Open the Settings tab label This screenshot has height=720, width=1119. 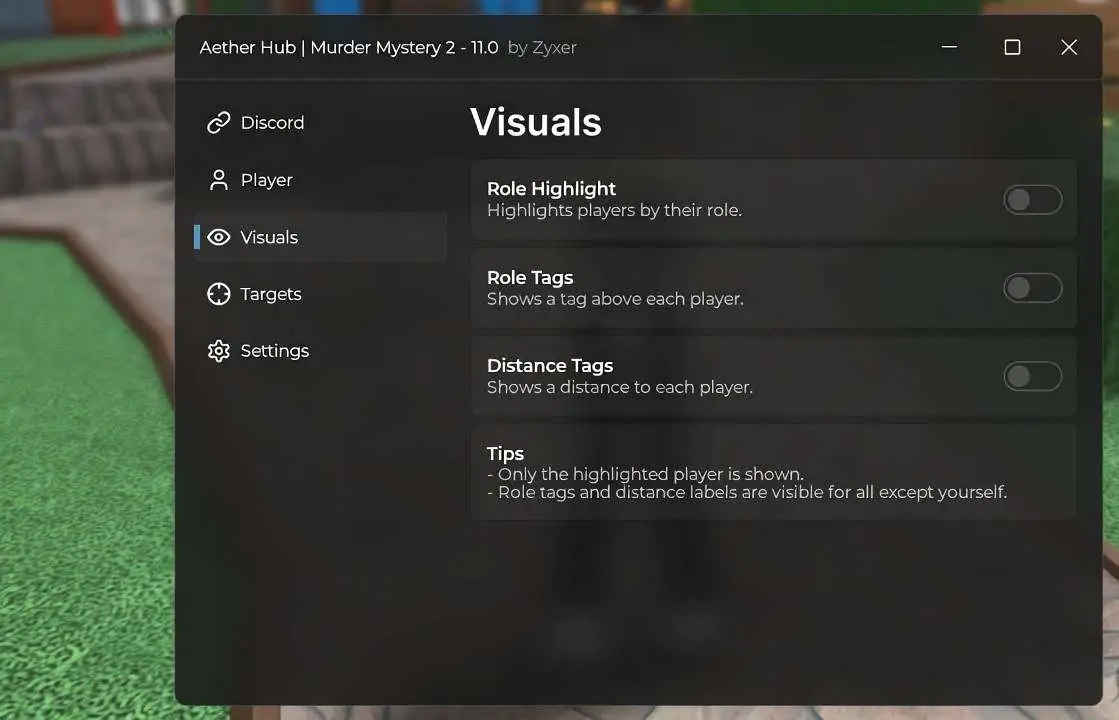click(274, 351)
